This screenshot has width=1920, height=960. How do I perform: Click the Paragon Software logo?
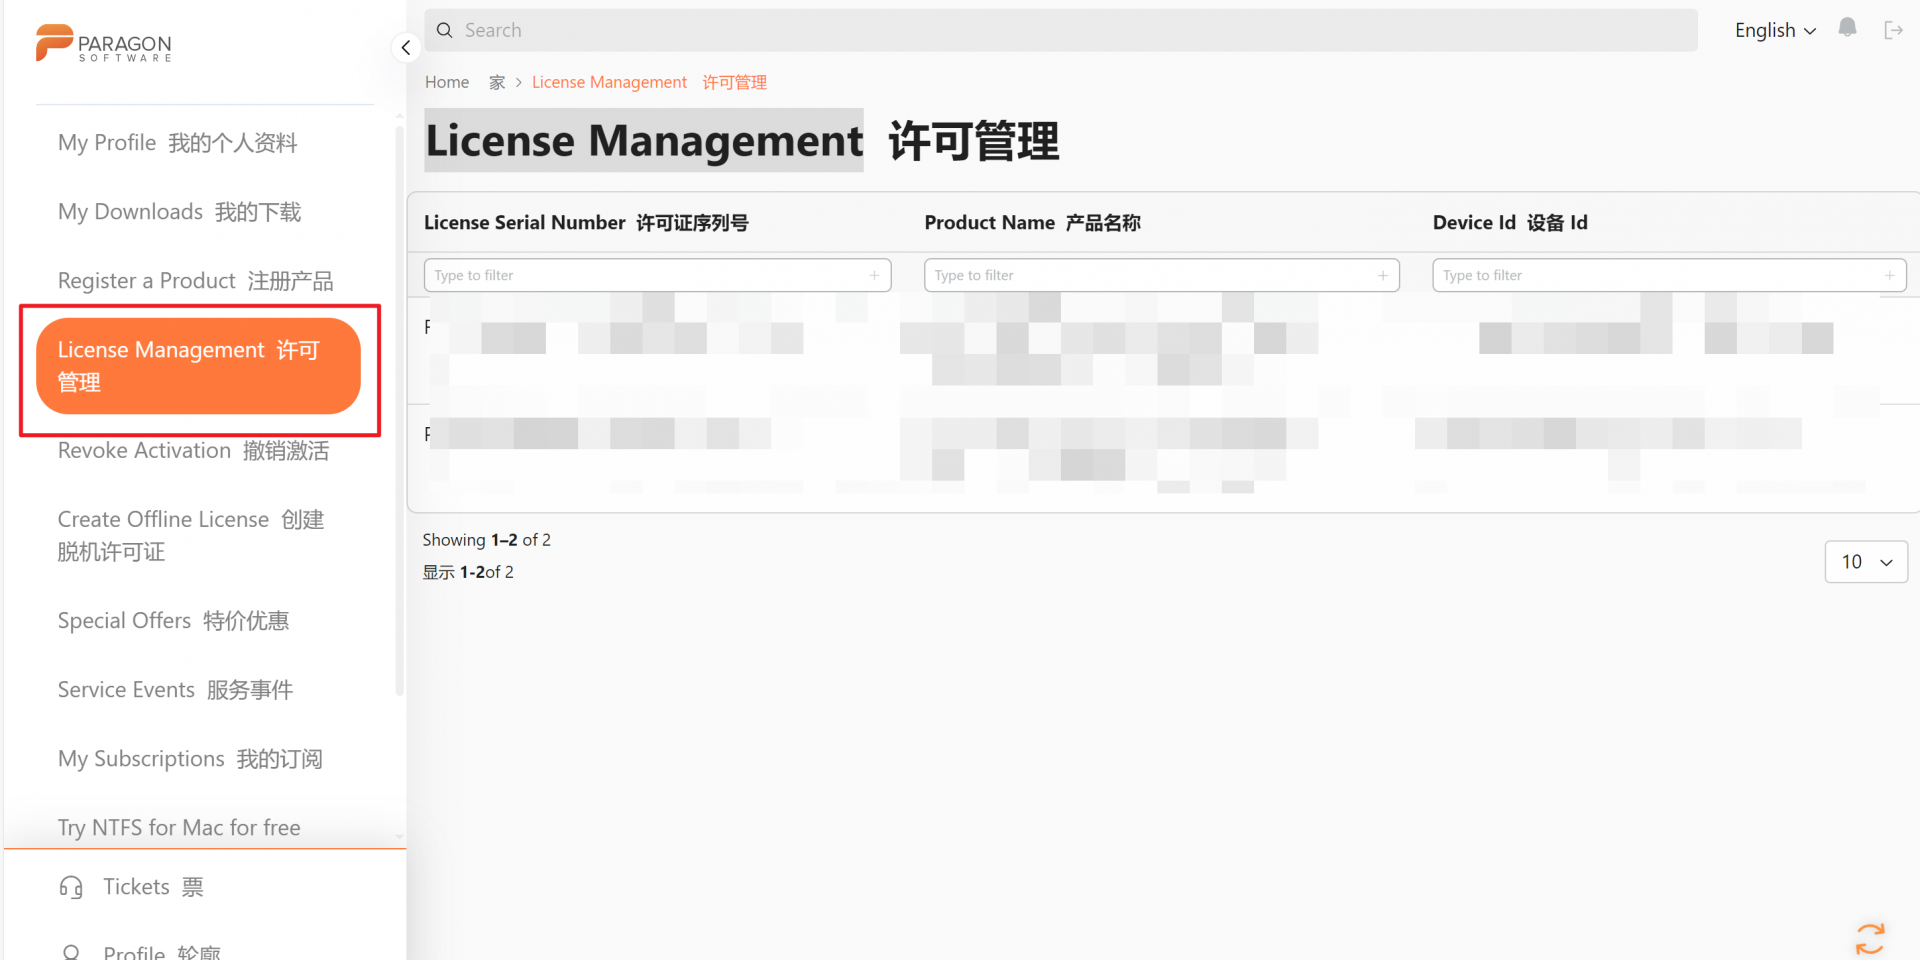[104, 44]
